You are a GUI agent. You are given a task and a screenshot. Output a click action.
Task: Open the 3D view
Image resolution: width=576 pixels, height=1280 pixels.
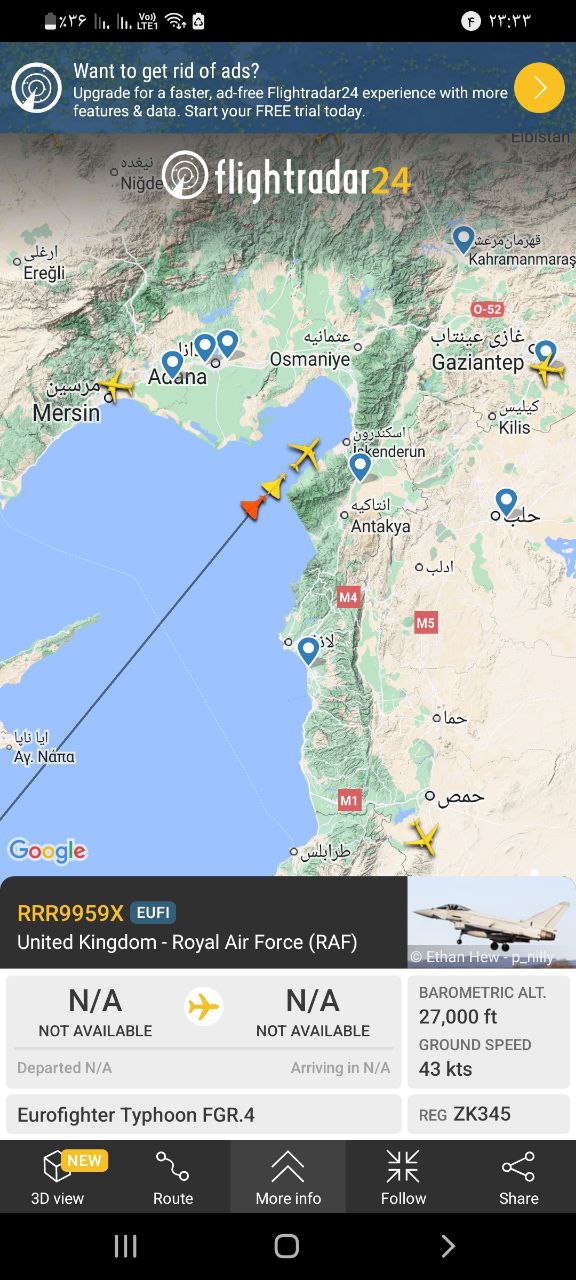click(57, 1177)
